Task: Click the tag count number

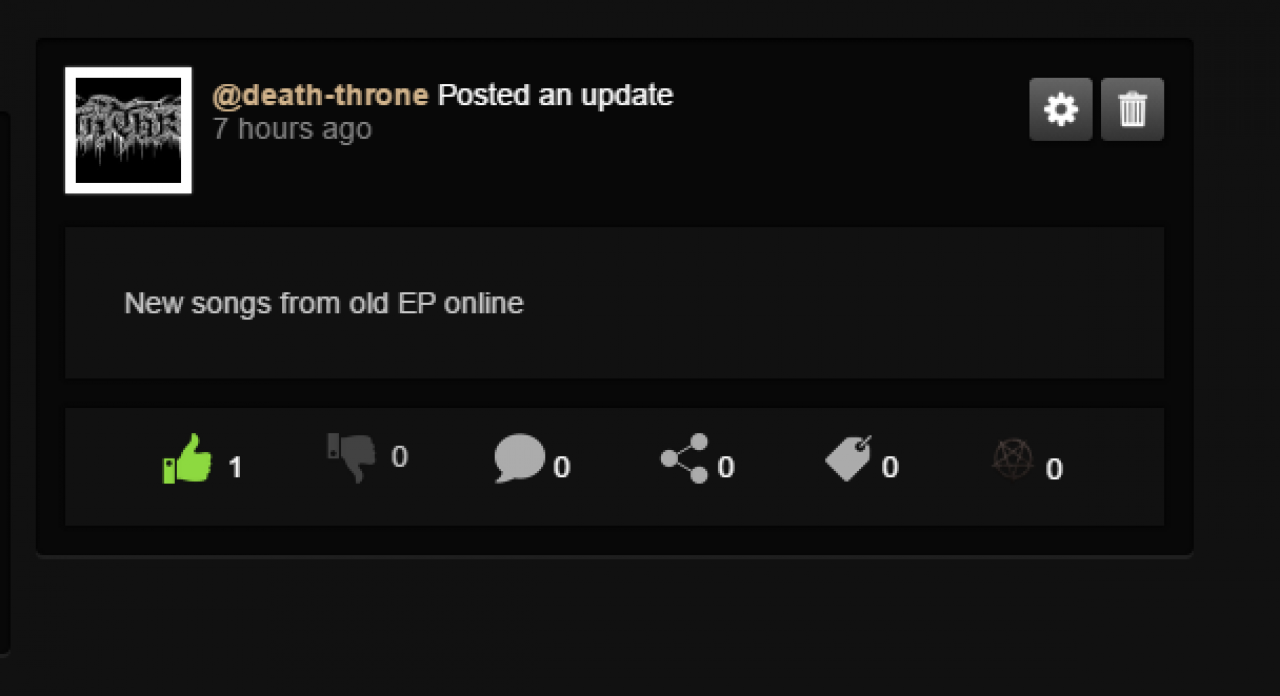Action: click(x=890, y=468)
